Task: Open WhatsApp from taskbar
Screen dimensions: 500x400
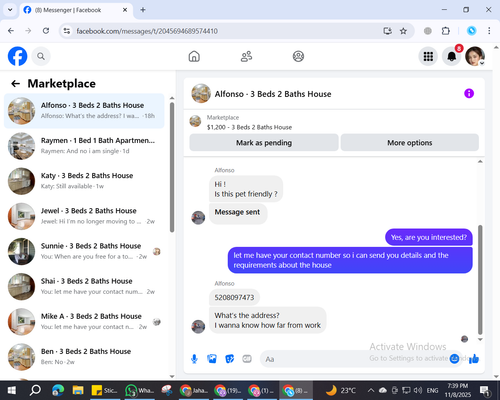Action: tap(139, 390)
